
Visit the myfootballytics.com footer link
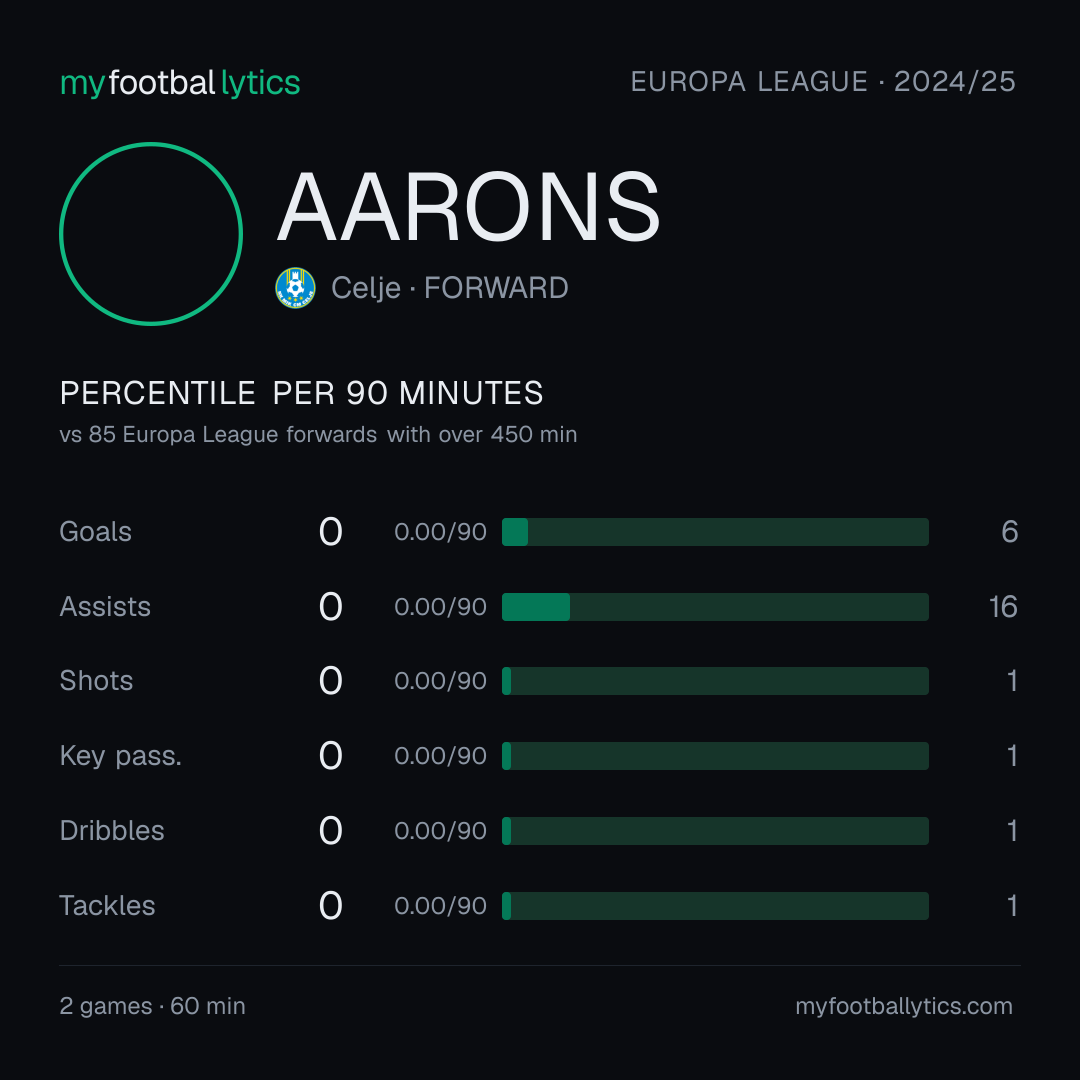click(x=904, y=1006)
